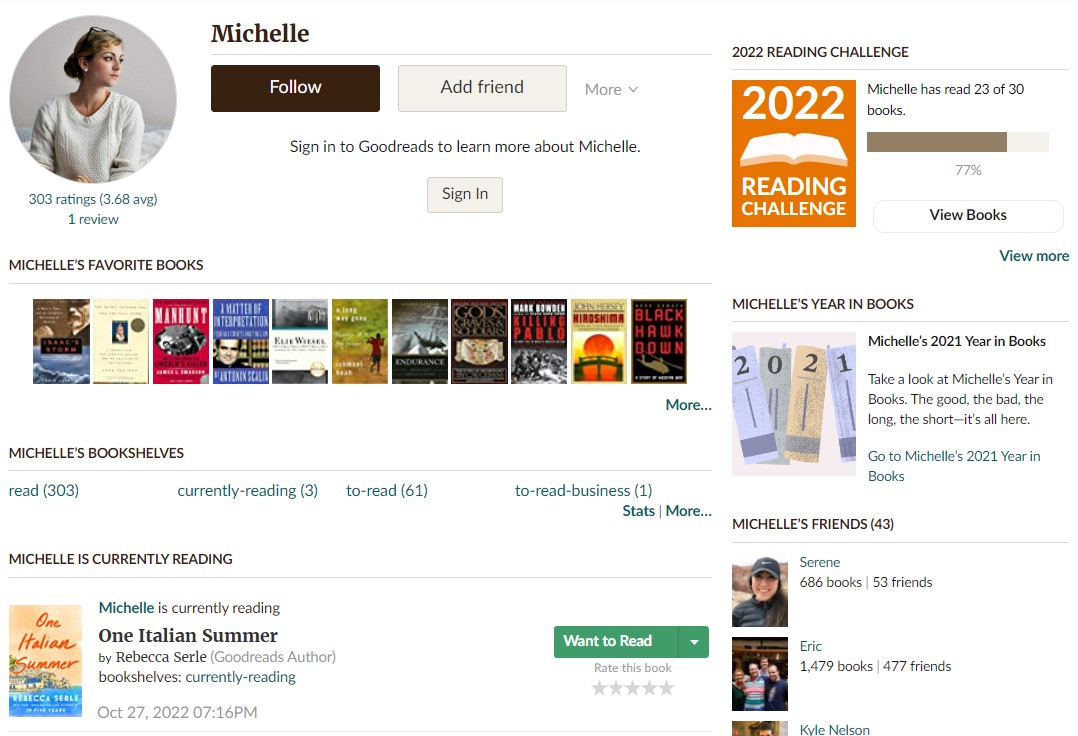Open Serene's profile name link
The height and width of the screenshot is (736, 1078).
tap(820, 563)
